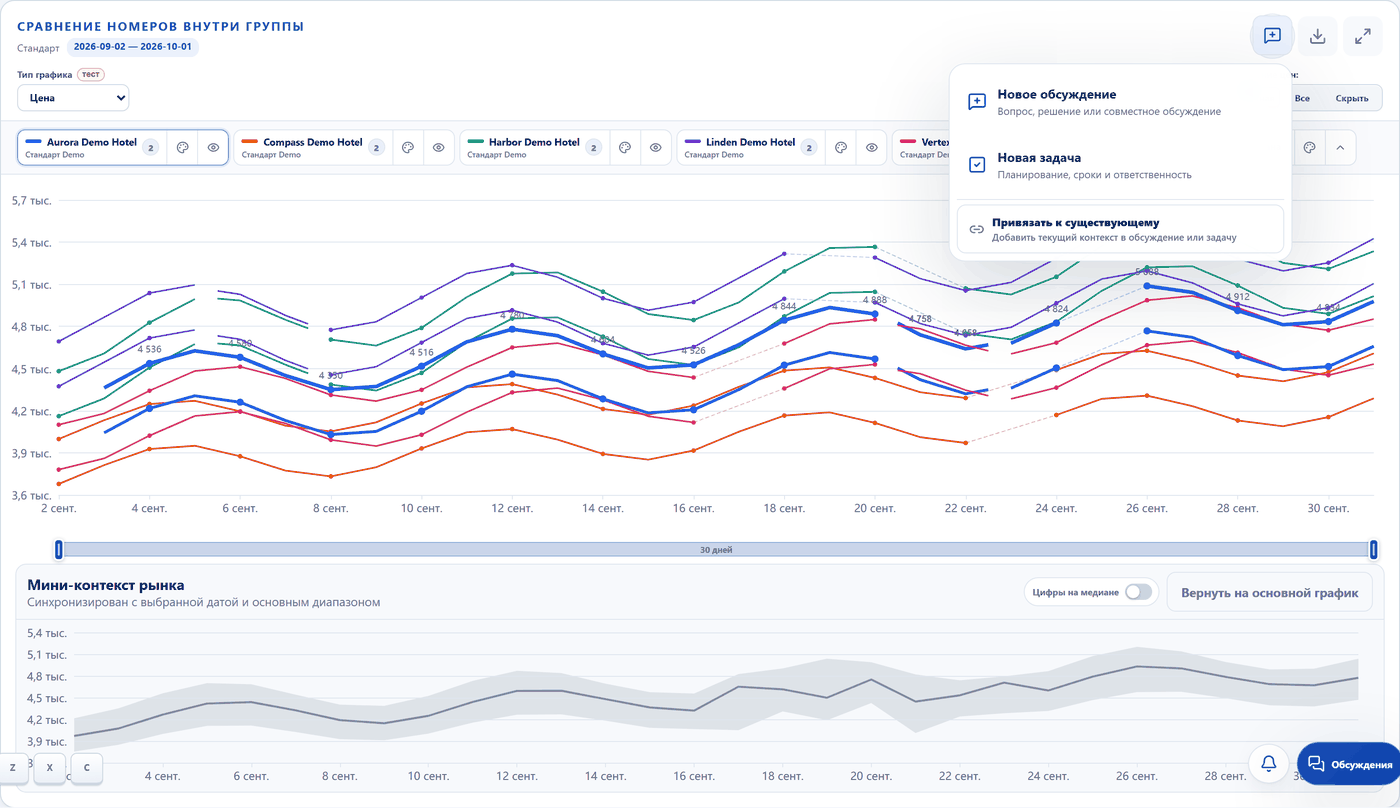Open color palette for Harbor Demo Hotel
Image resolution: width=1400 pixels, height=808 pixels.
click(x=625, y=148)
